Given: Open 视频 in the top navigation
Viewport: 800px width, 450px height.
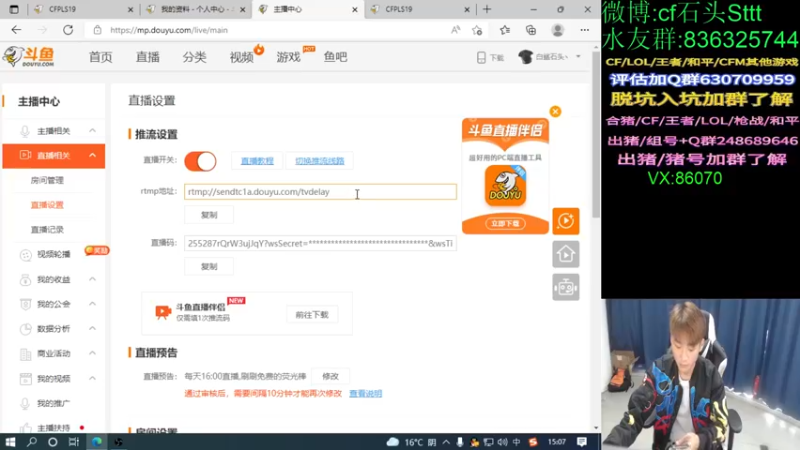Looking at the screenshot, I should pos(241,57).
